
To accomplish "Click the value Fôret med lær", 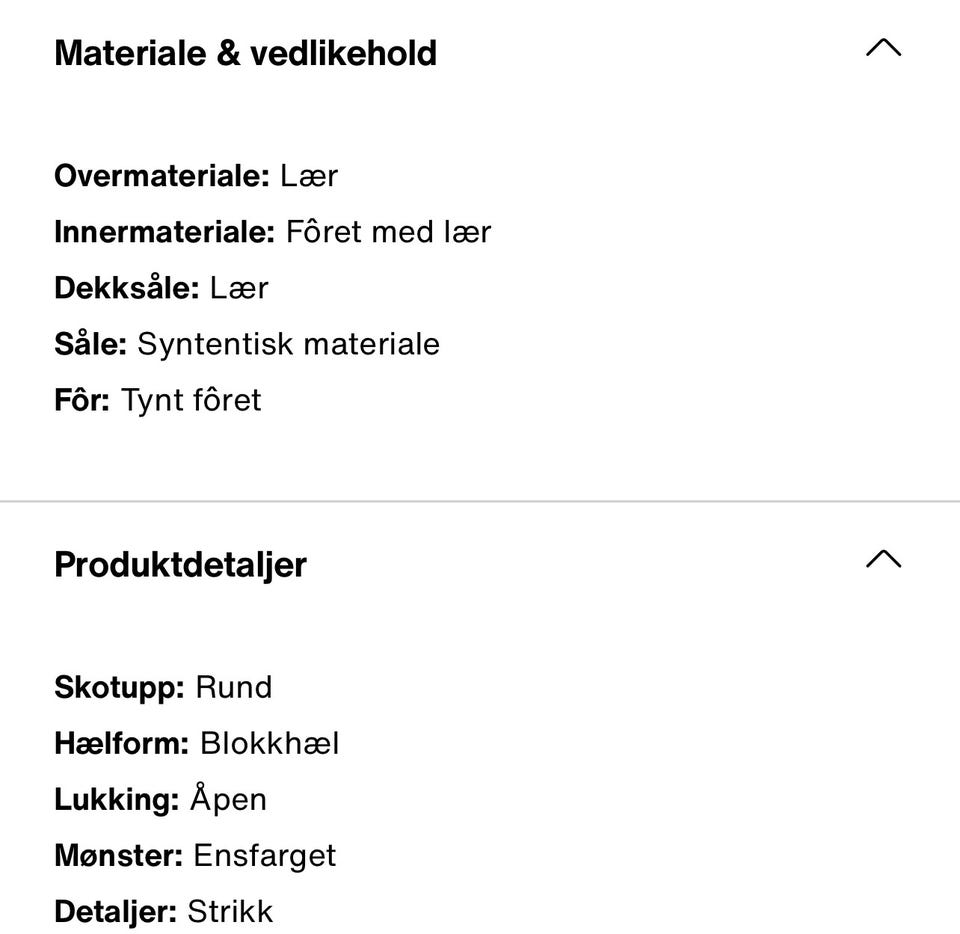I will pyautogui.click(x=390, y=232).
